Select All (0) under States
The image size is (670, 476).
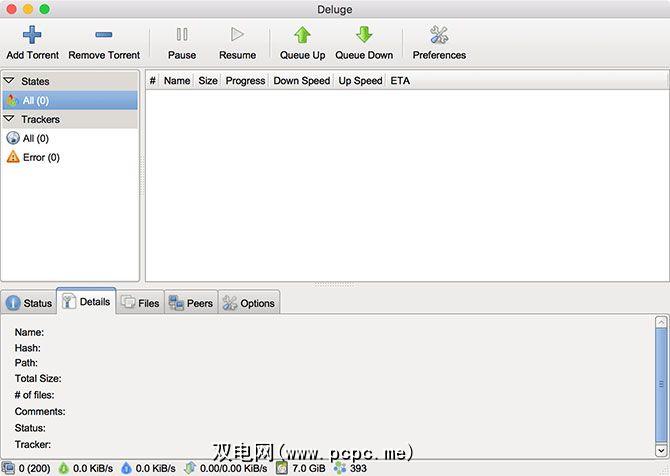tap(70, 100)
